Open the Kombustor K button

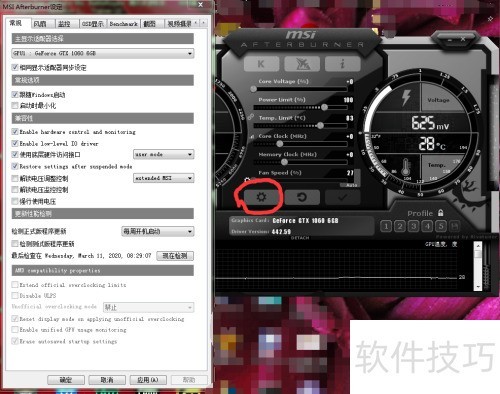click(261, 64)
